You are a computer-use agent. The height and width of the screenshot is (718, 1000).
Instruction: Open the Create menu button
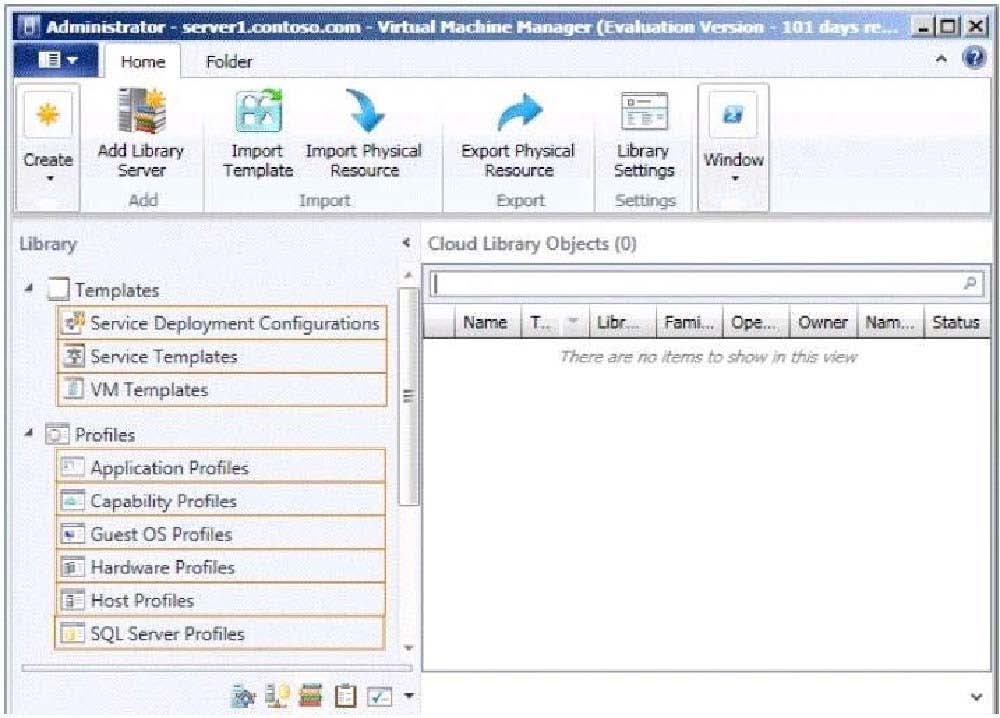coord(48,146)
